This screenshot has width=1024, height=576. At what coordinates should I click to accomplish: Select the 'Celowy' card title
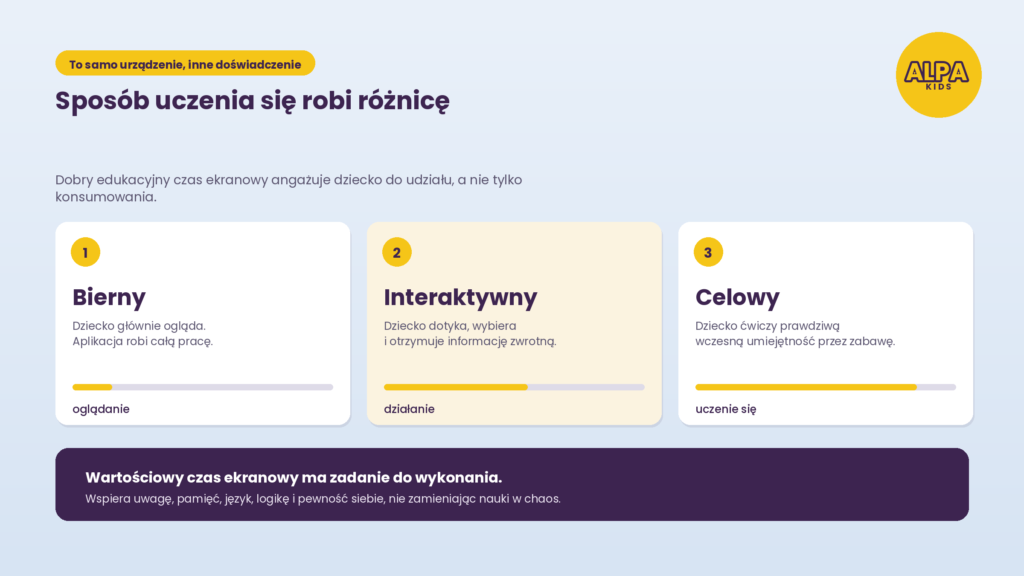click(737, 297)
